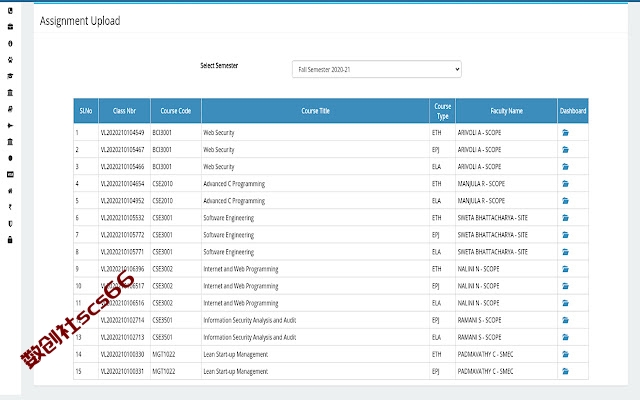Click faculty 'RAMANI S - SCOPE' in row 13
The width and height of the screenshot is (640, 400).
pyautogui.click(x=479, y=338)
